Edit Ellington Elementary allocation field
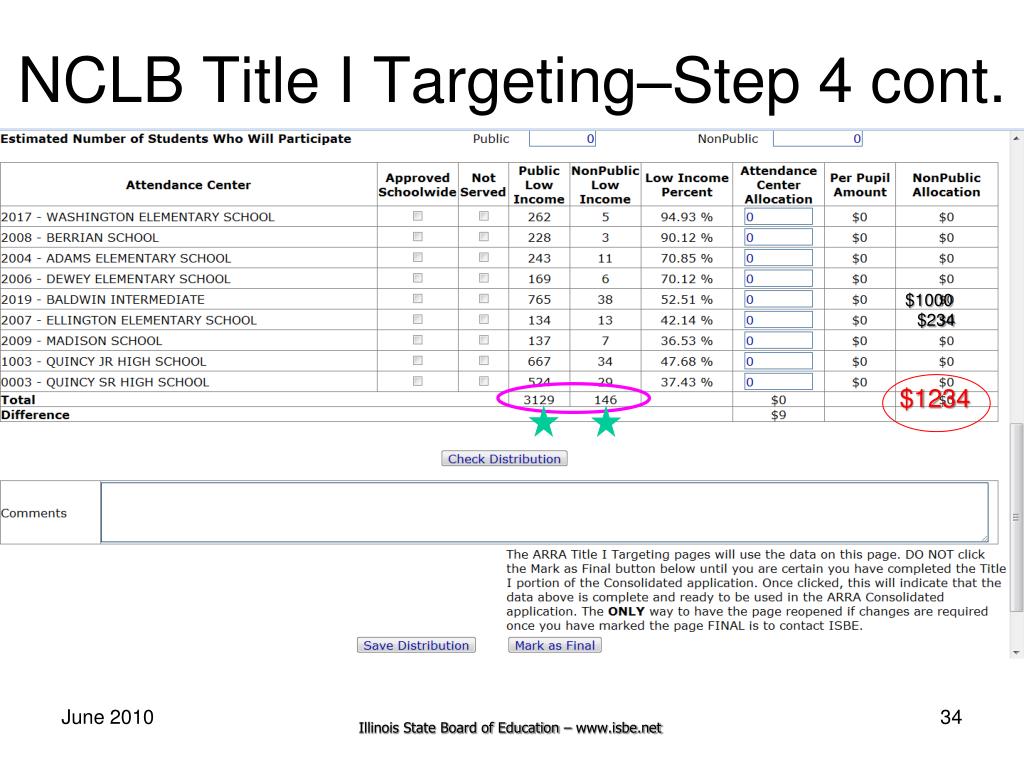This screenshot has height=768, width=1024. tap(778, 320)
